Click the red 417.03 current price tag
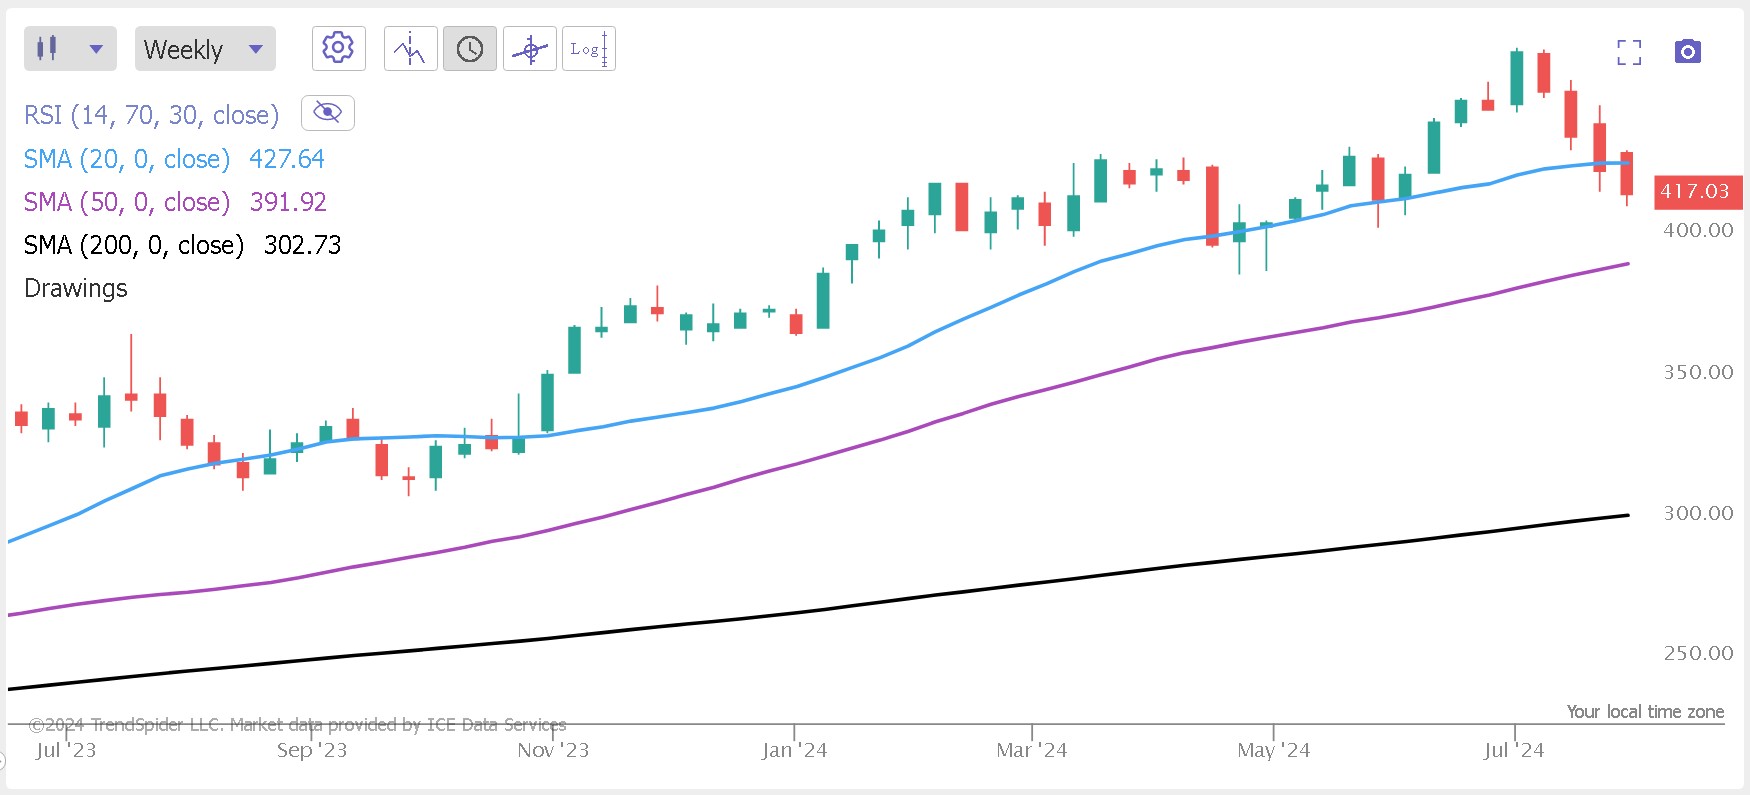The width and height of the screenshot is (1750, 795). [x=1696, y=191]
